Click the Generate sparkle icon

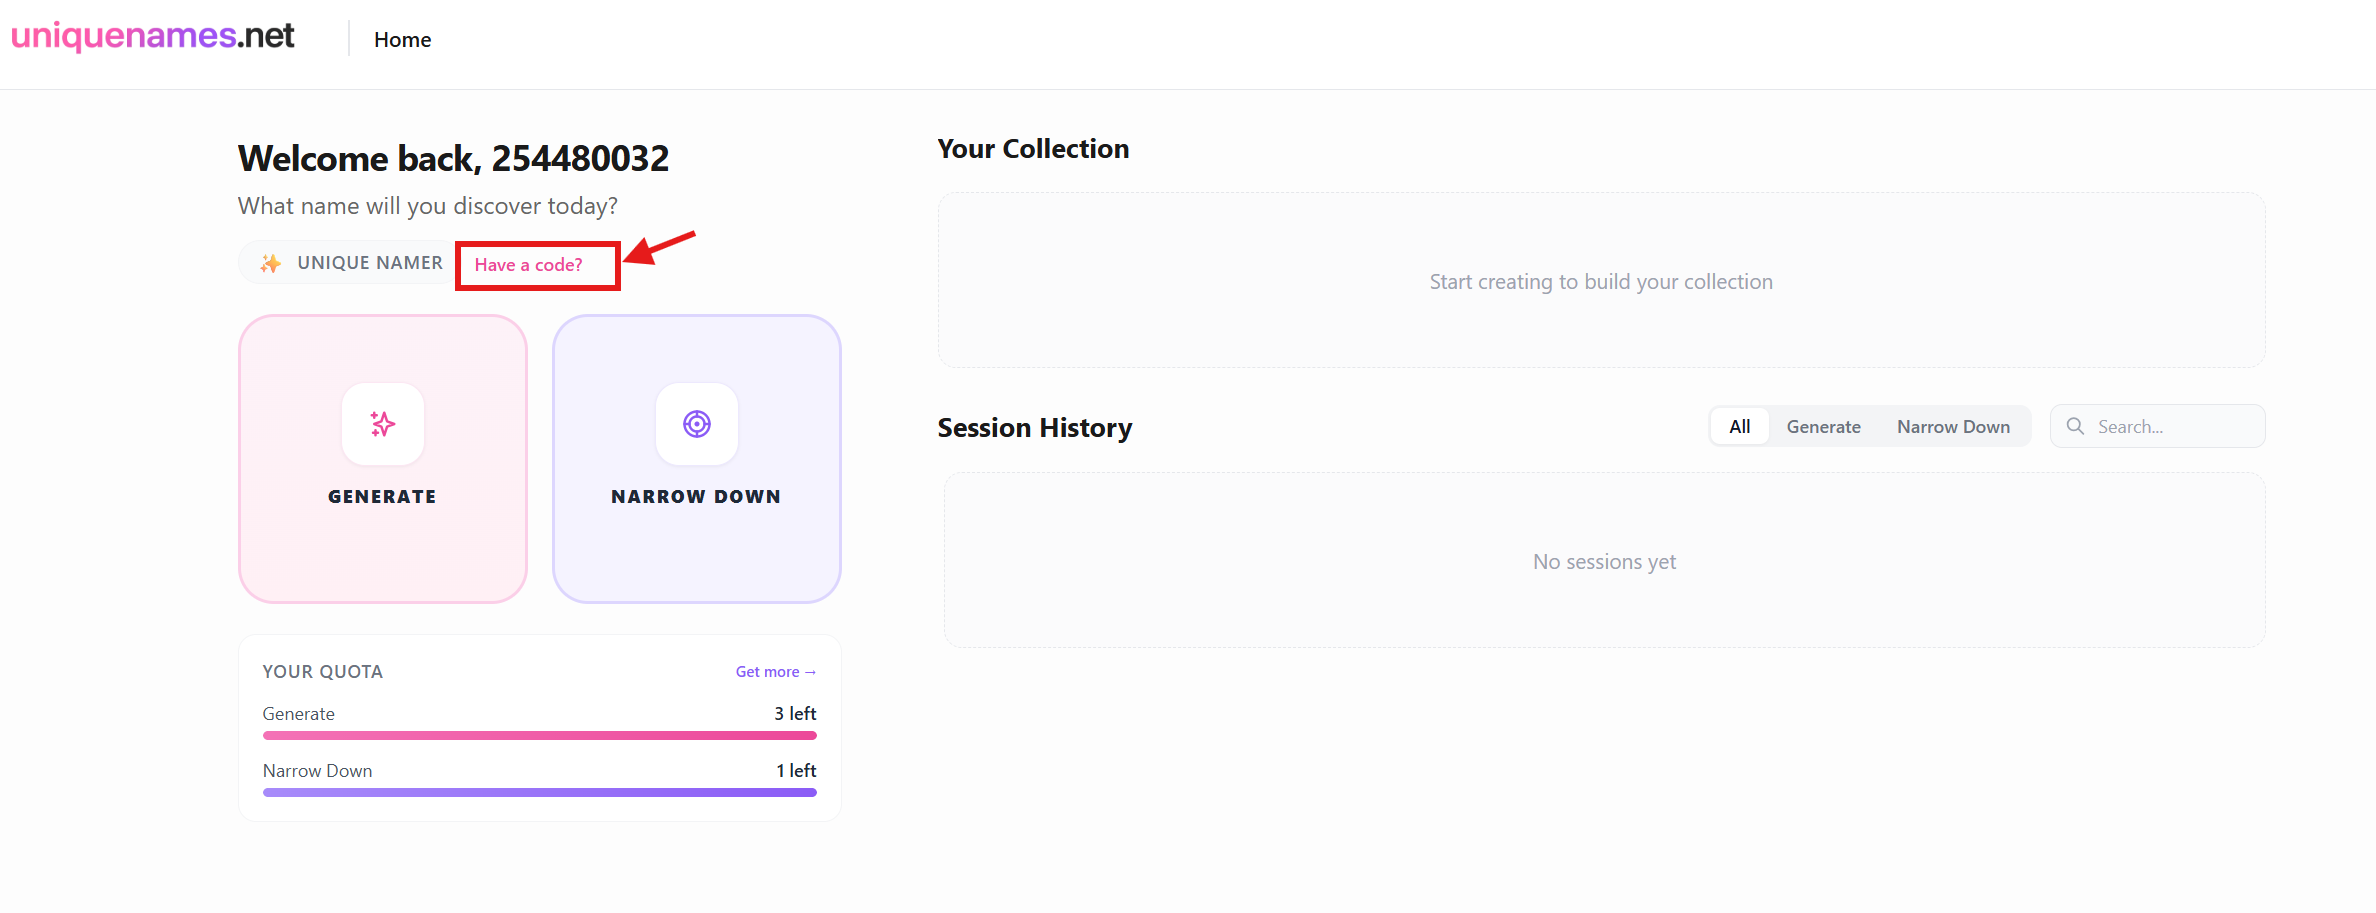(382, 424)
